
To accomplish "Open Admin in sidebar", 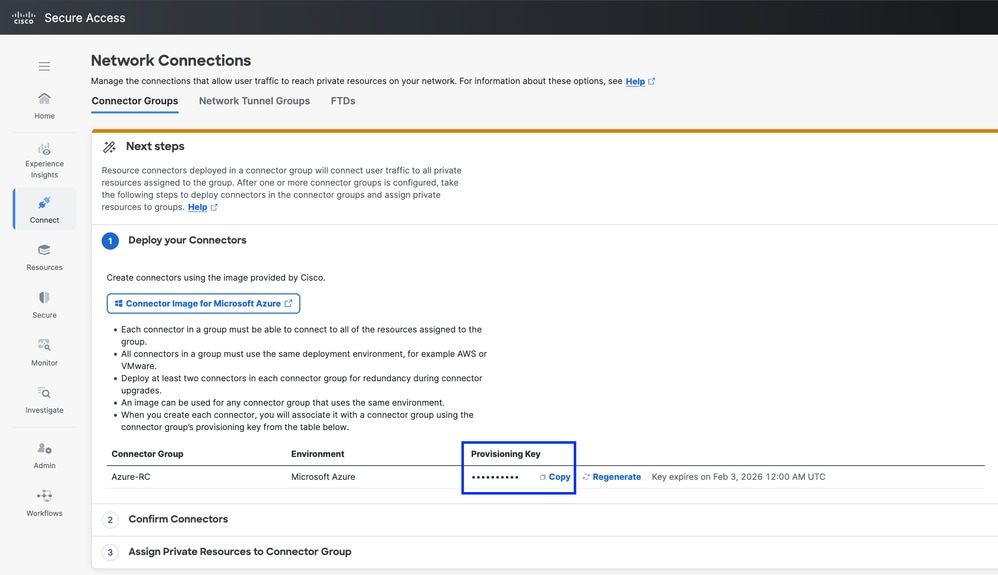I will 44,456.
